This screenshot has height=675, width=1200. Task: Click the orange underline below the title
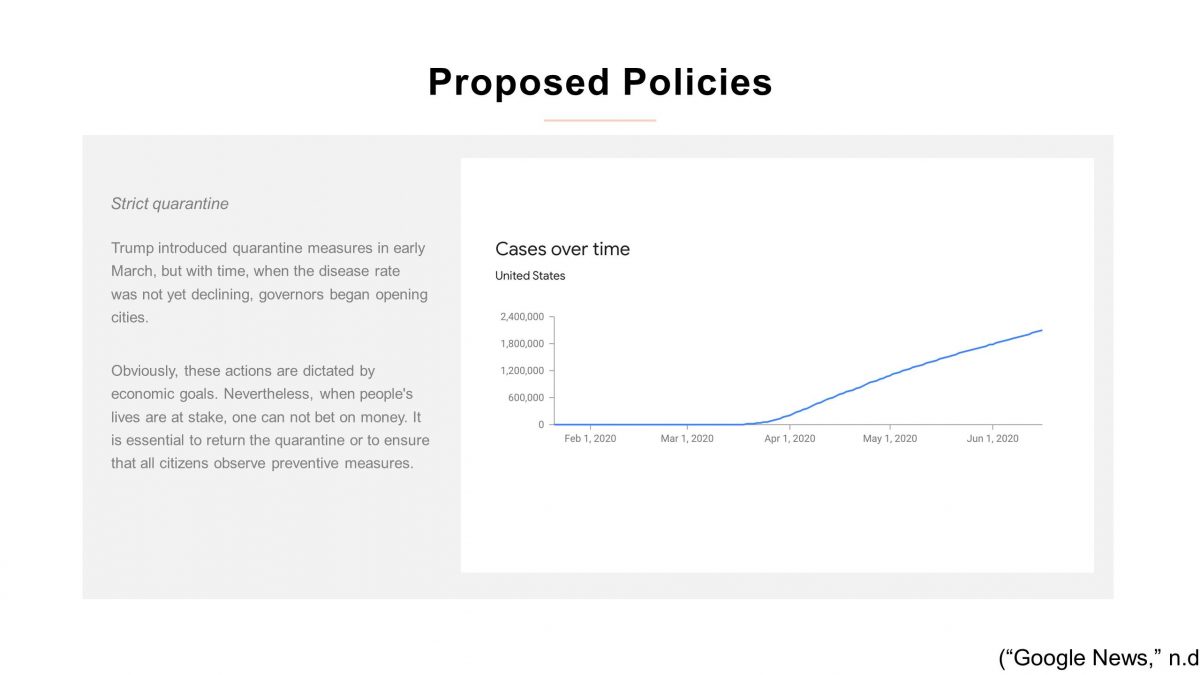pos(600,120)
